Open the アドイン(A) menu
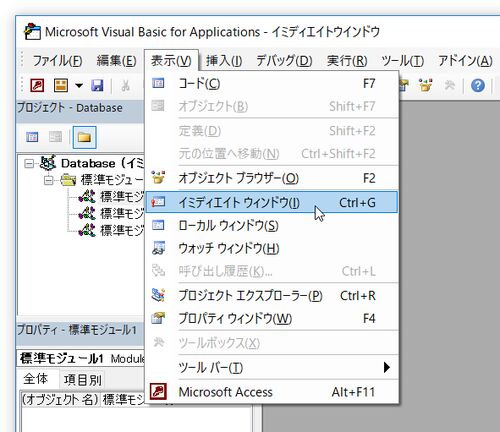The width and height of the screenshot is (500, 432). 465,61
